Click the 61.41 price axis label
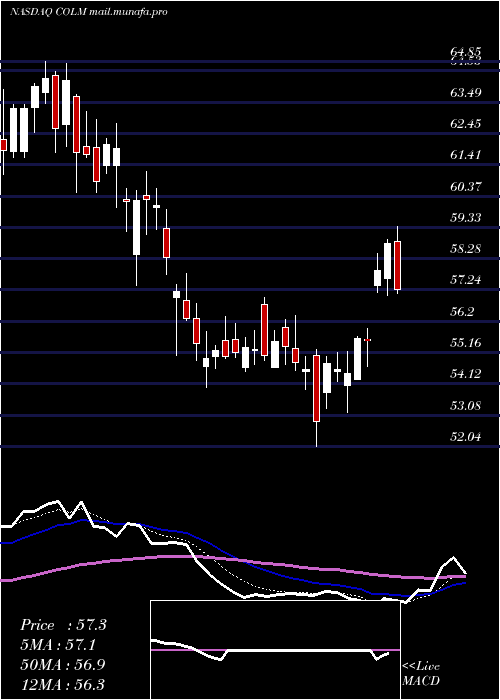The image size is (500, 700). point(466,155)
